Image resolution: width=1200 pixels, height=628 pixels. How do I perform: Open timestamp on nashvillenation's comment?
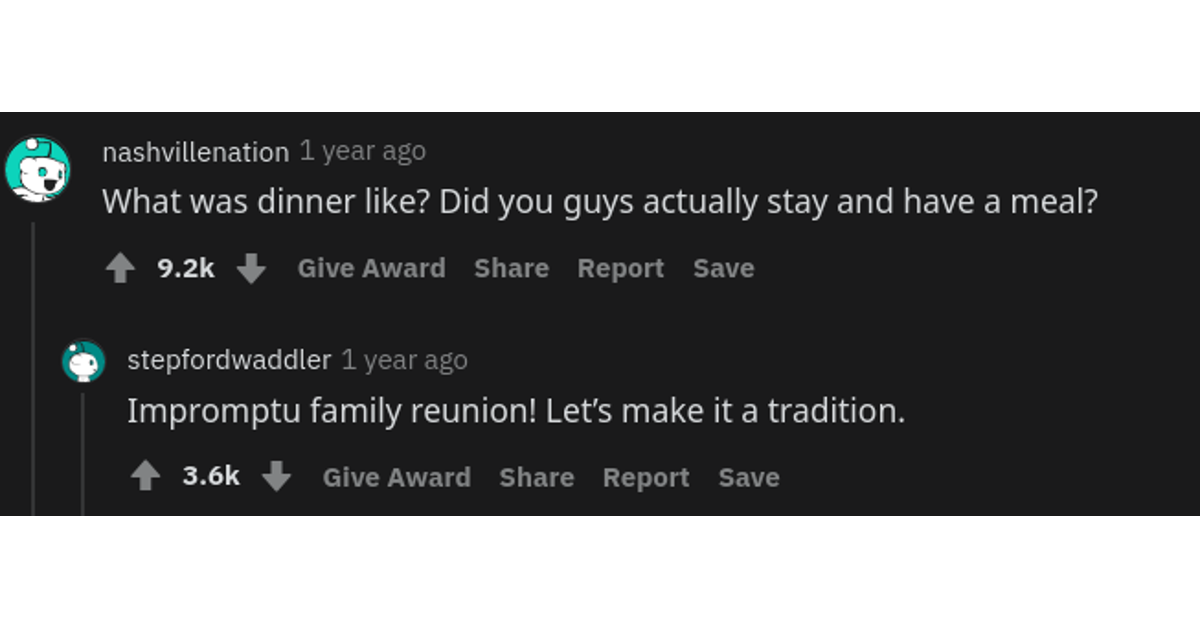(363, 151)
